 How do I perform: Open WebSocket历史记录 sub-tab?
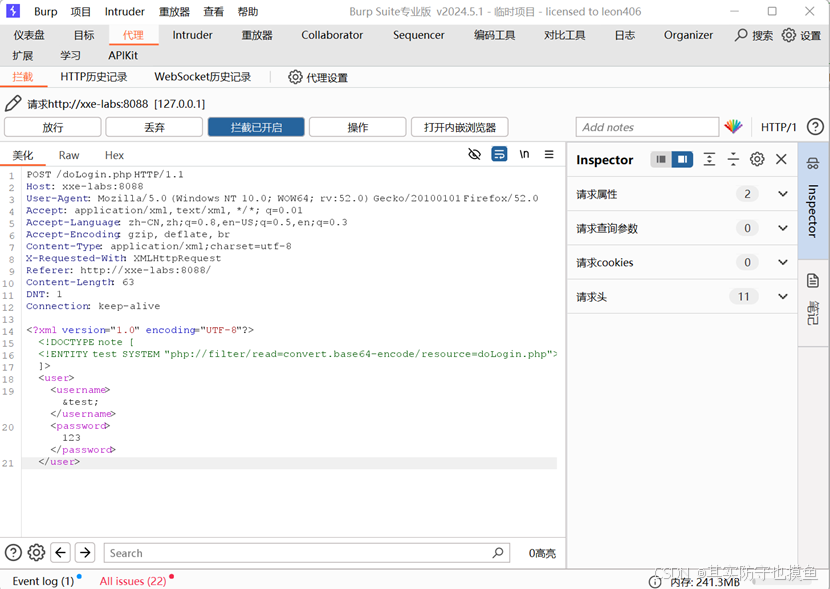point(202,77)
